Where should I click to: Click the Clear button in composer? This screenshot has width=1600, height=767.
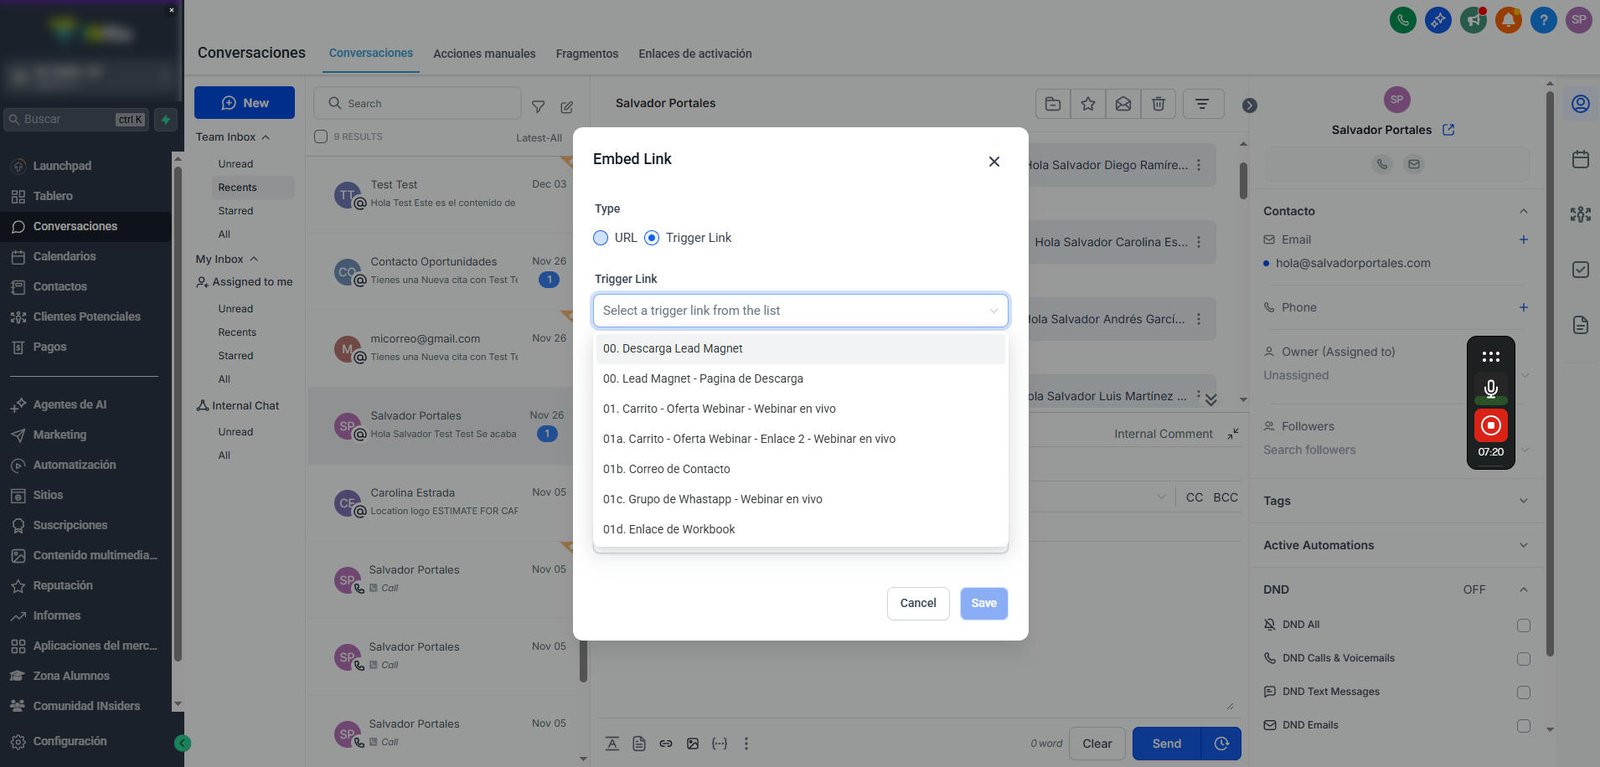point(1097,743)
